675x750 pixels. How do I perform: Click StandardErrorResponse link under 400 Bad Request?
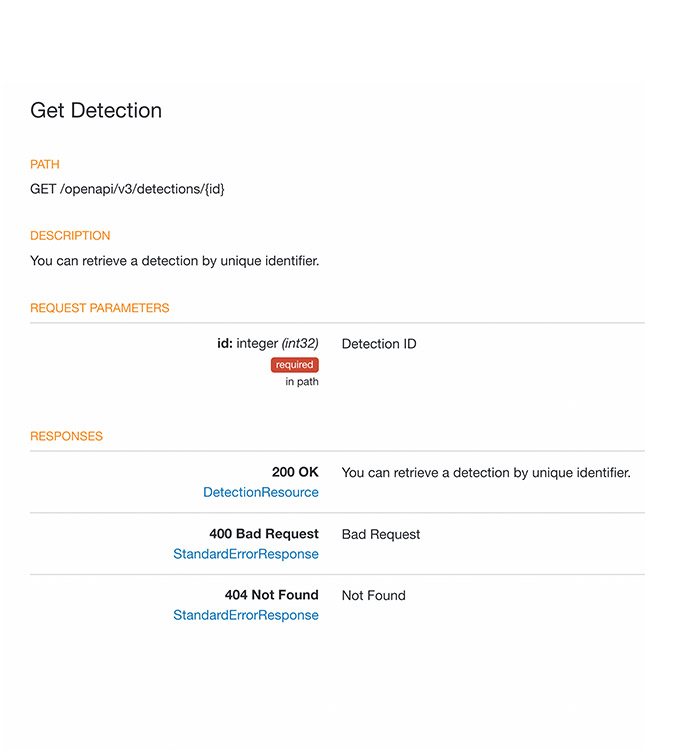tap(246, 554)
